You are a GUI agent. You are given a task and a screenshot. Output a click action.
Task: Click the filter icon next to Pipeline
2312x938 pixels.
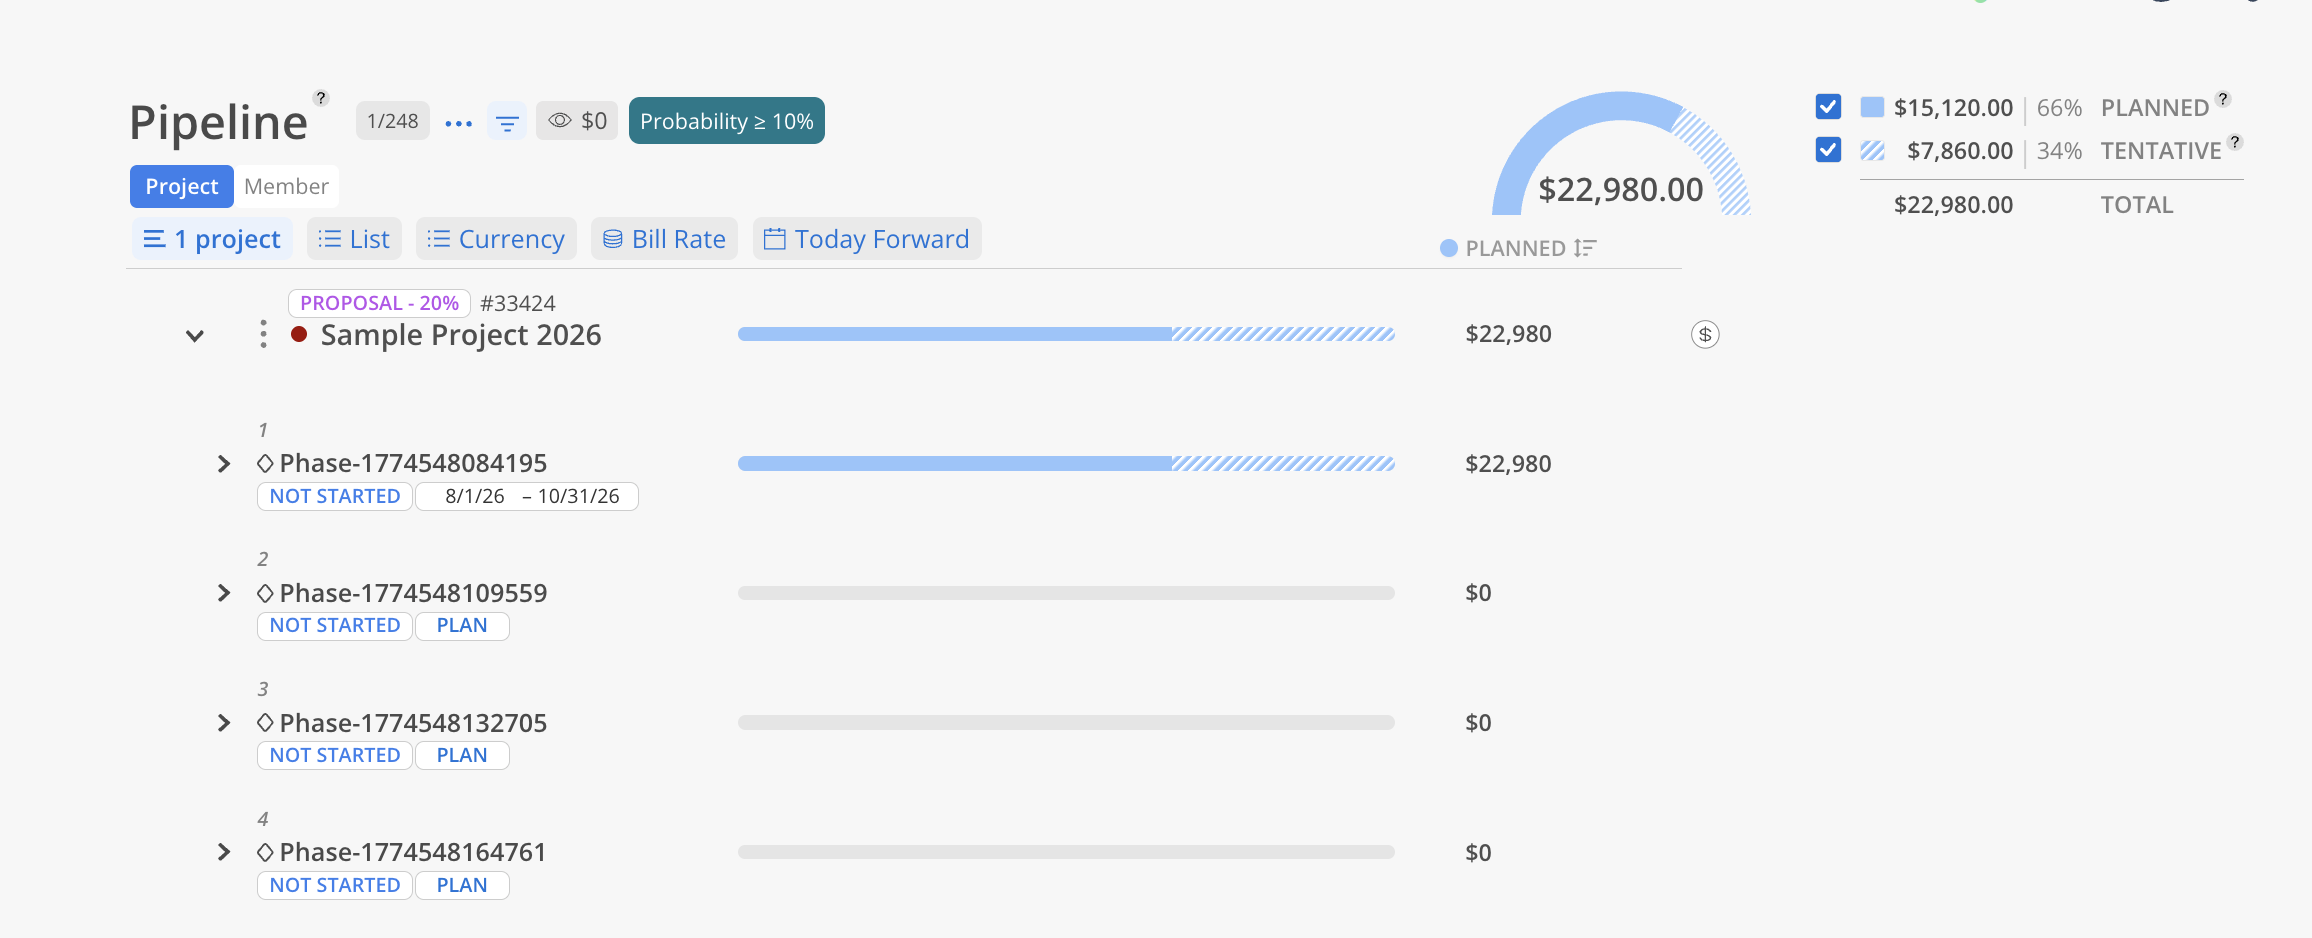point(507,122)
